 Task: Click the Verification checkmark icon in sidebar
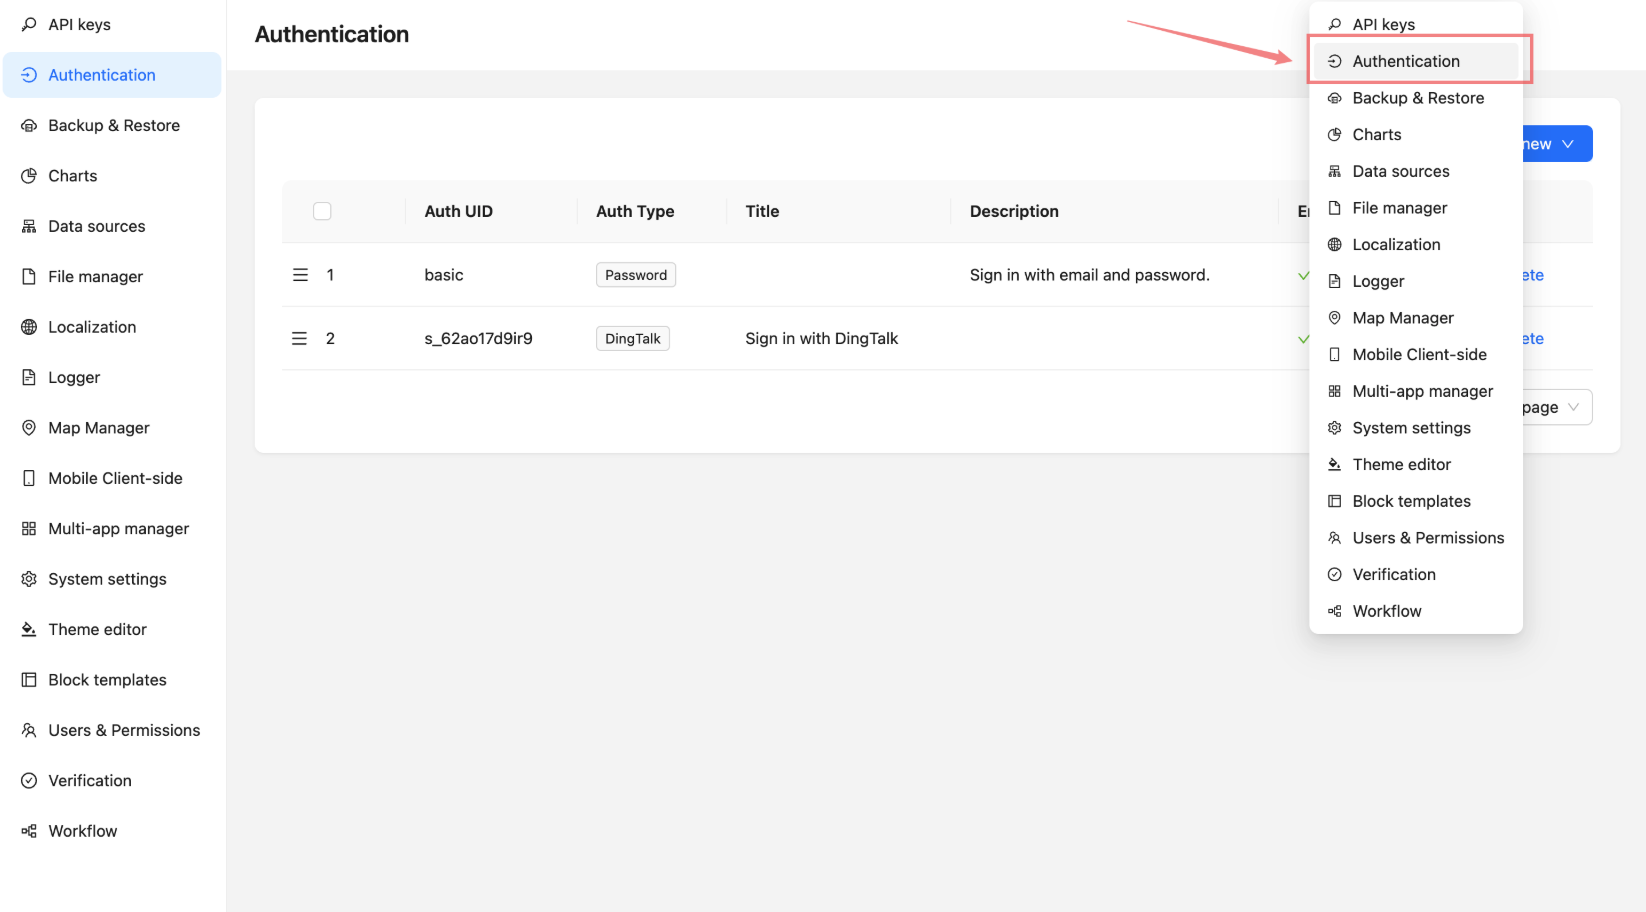tap(29, 781)
